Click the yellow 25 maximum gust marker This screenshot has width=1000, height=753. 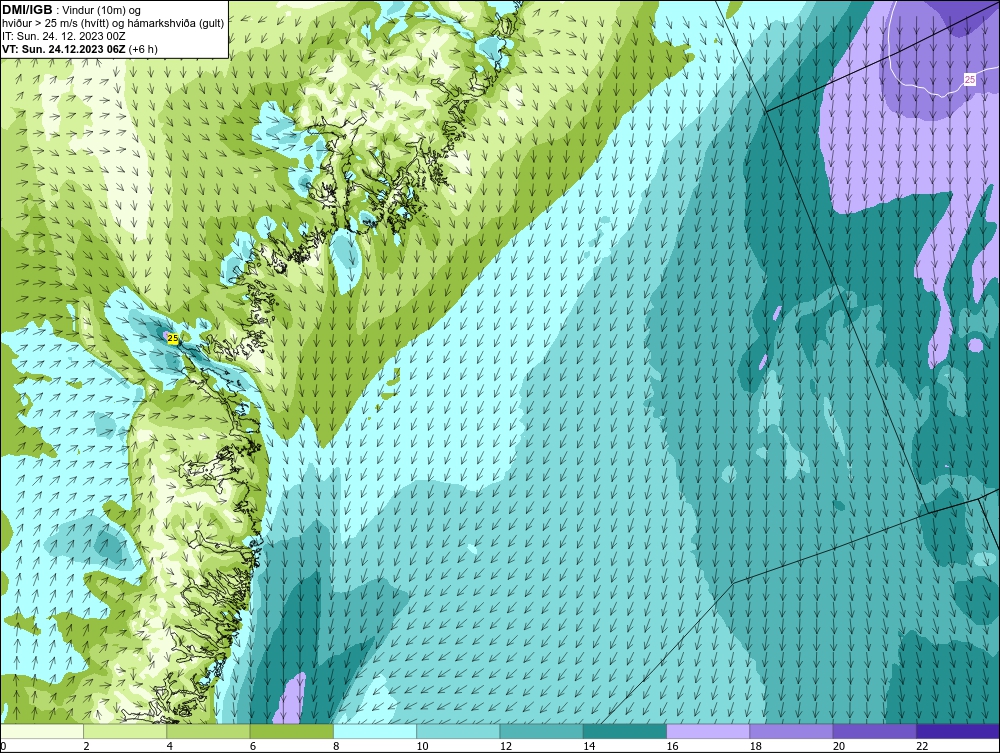coord(173,339)
